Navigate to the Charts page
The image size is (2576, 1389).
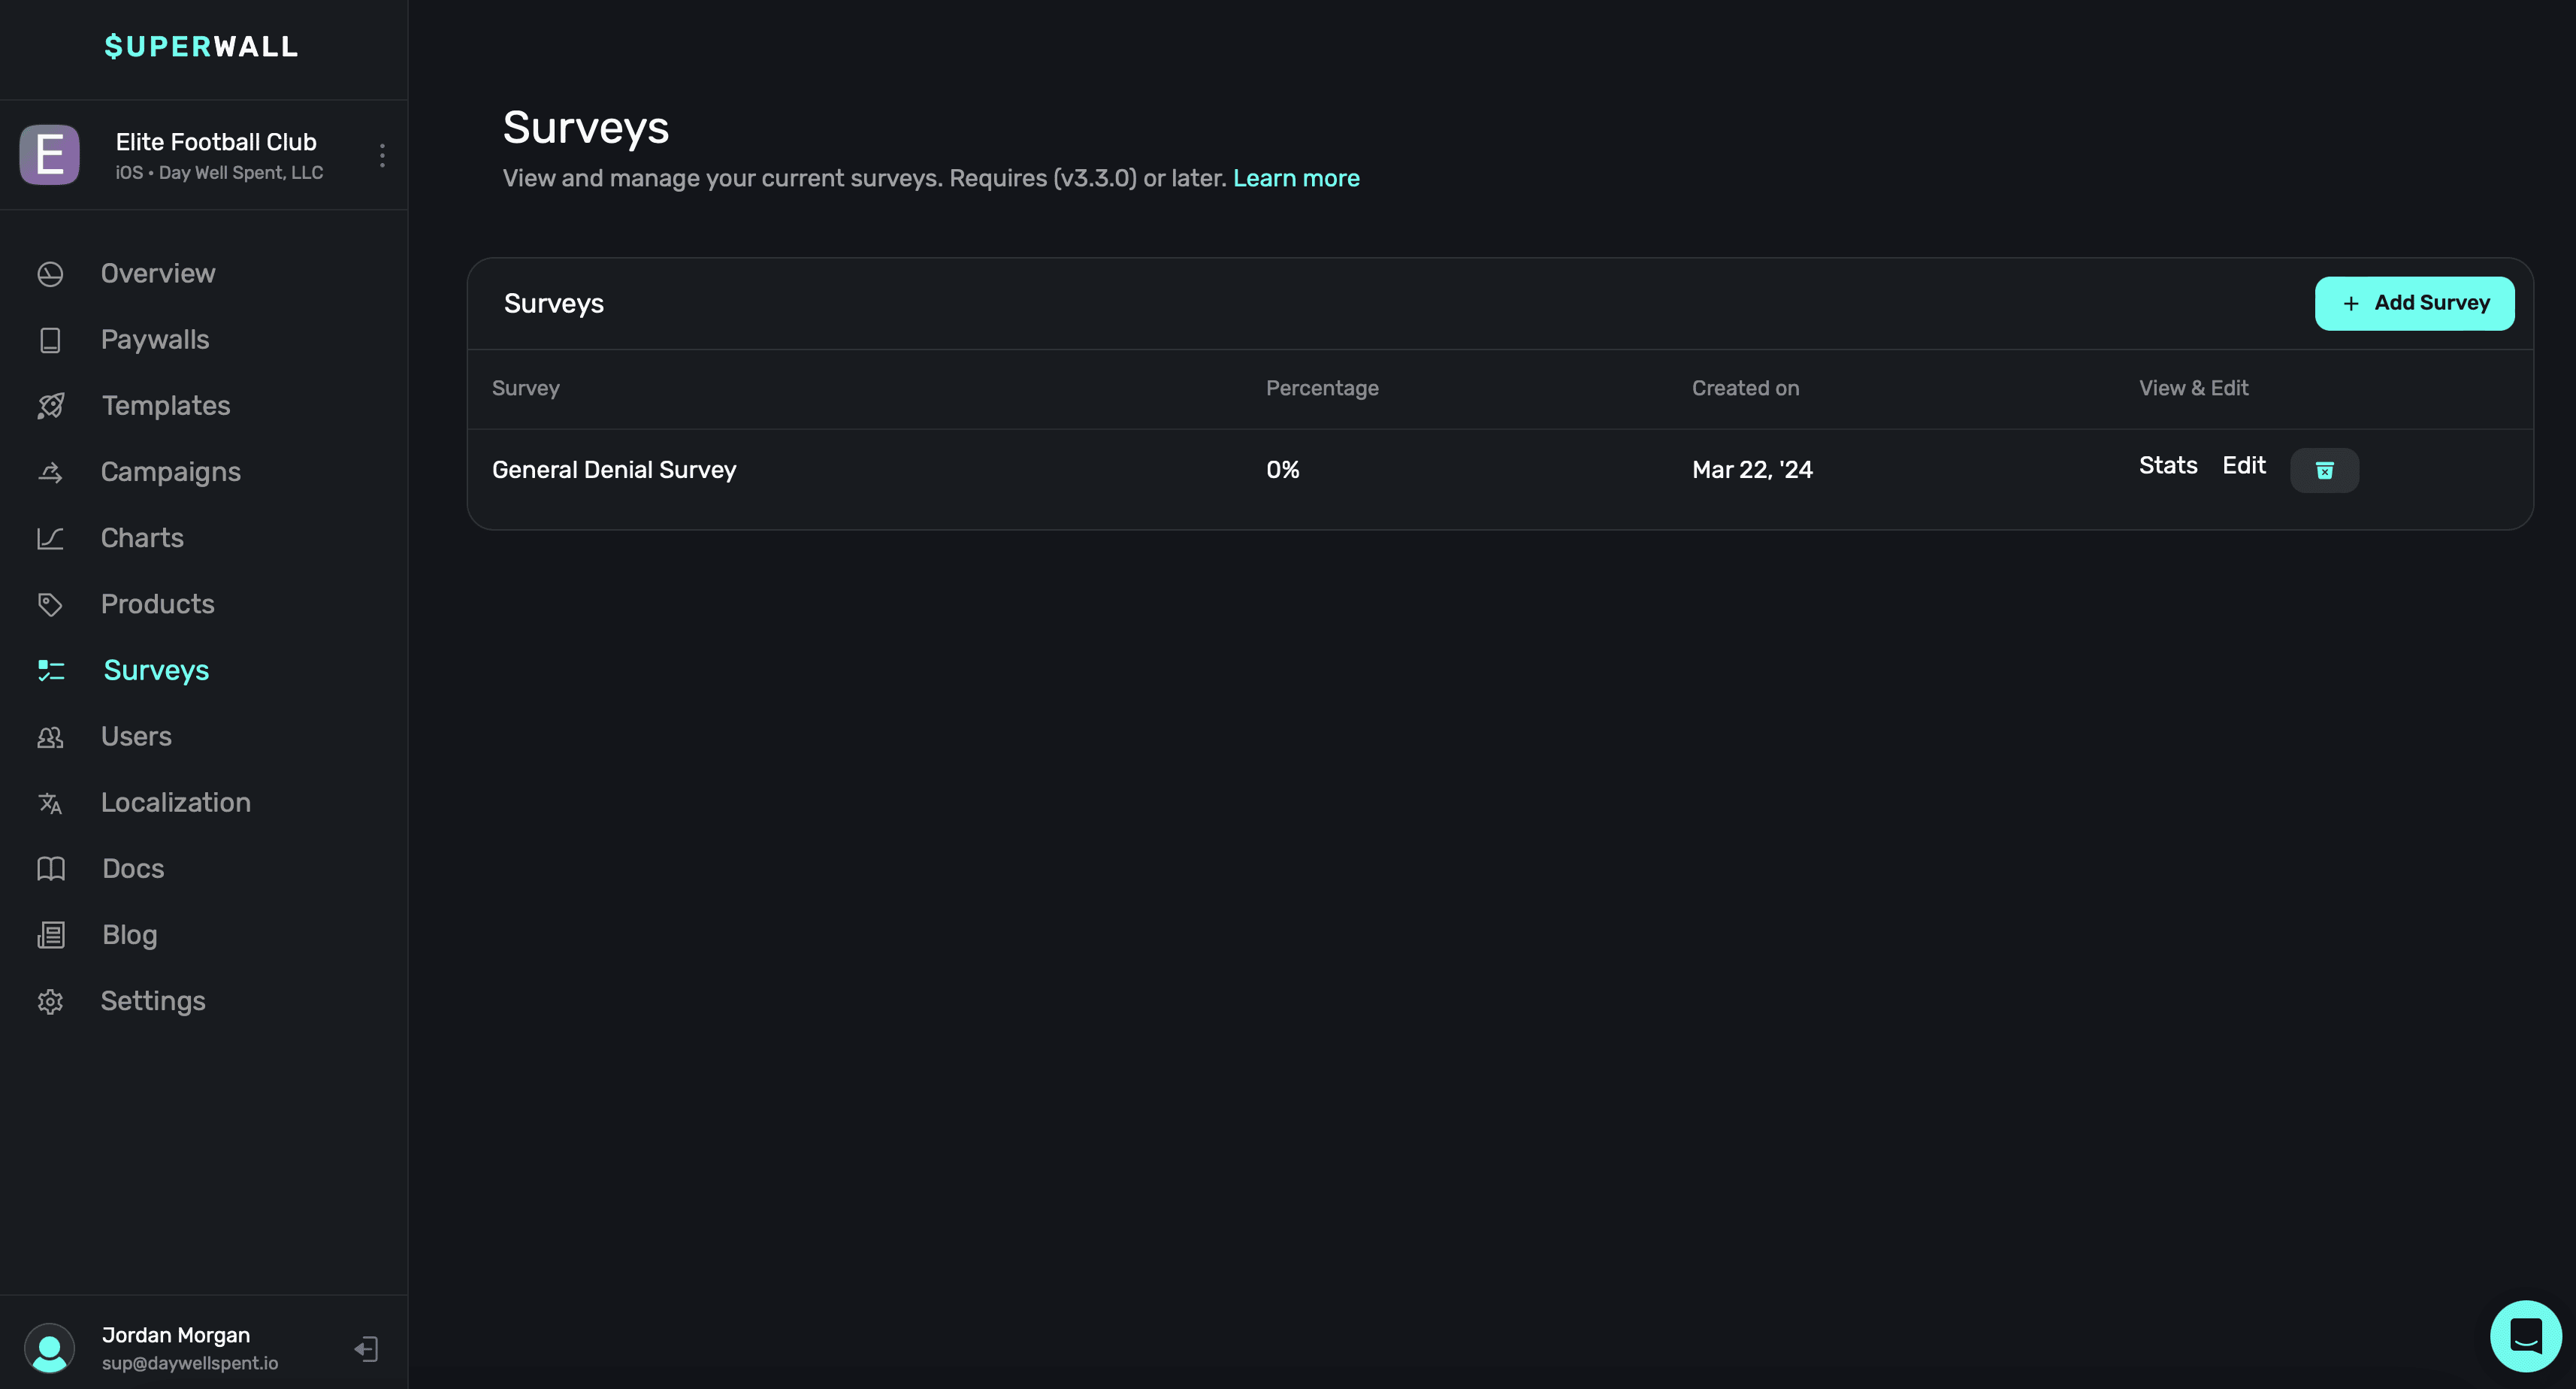(142, 538)
